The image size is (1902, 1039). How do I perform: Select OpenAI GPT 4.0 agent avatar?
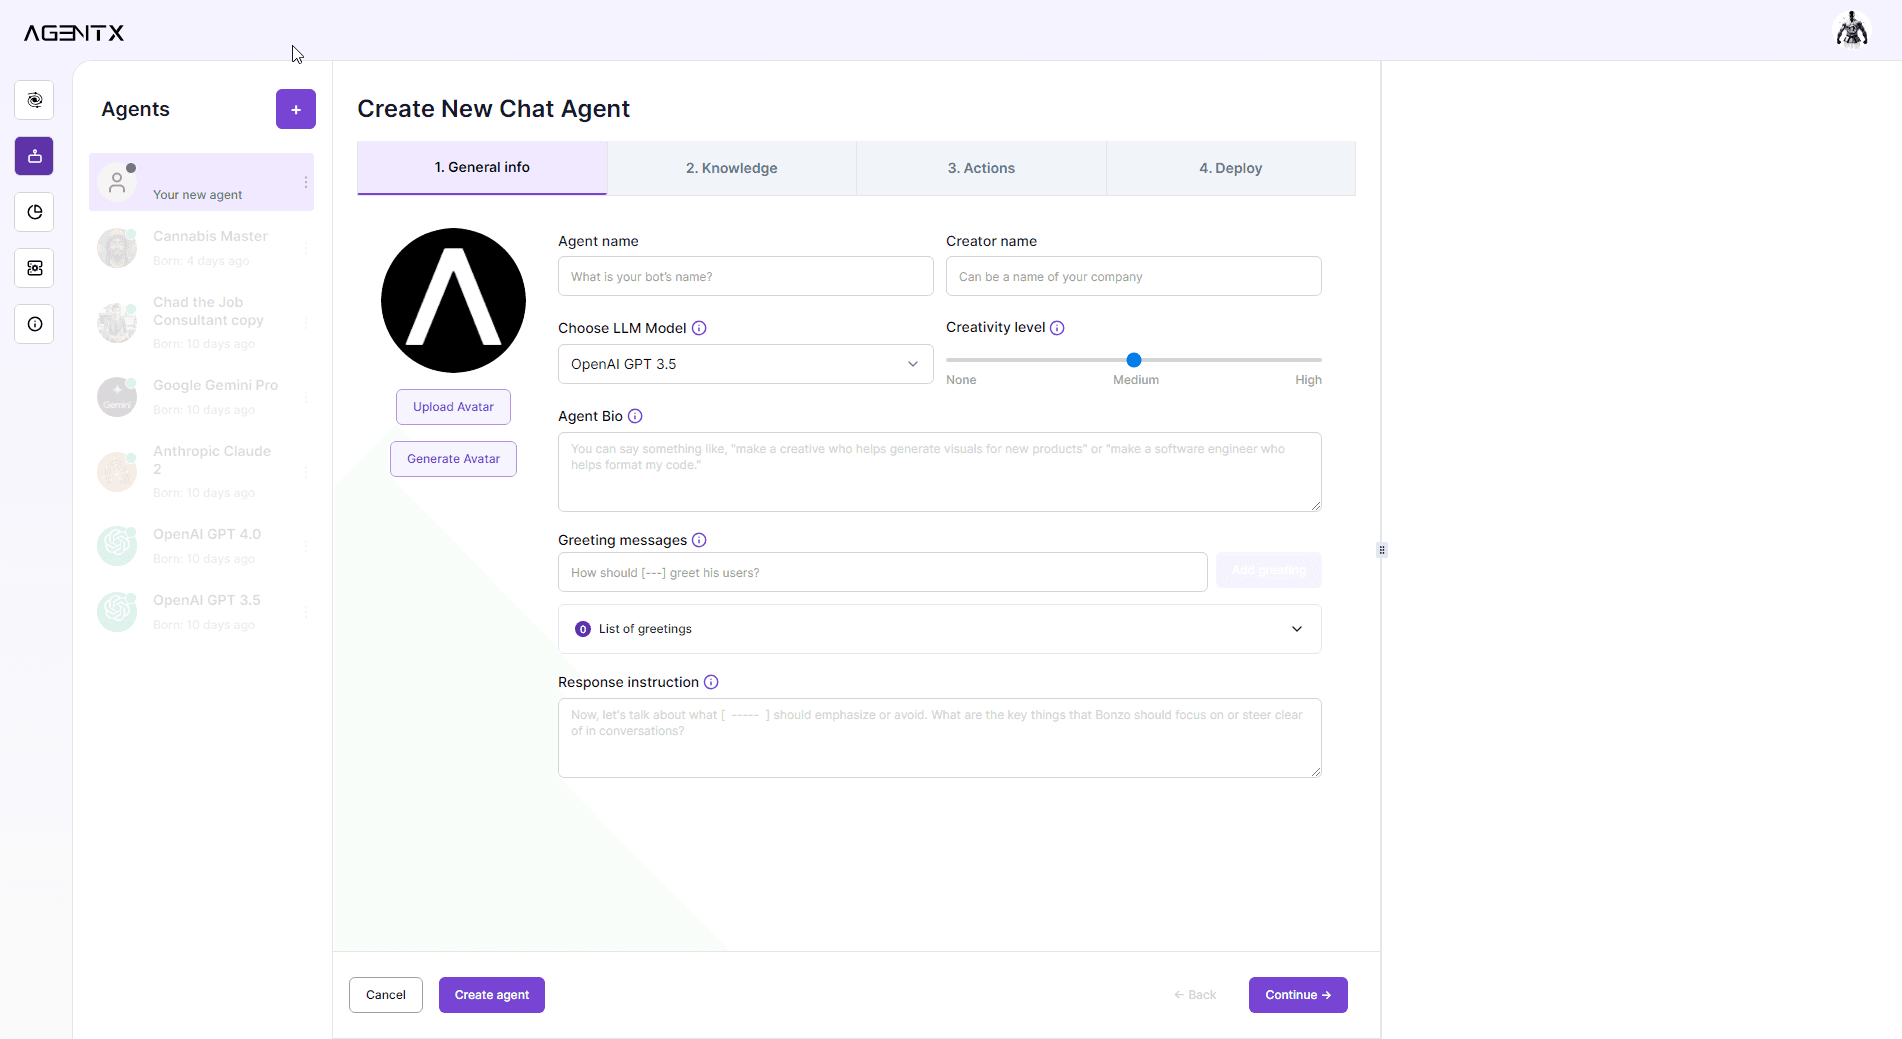pos(117,546)
